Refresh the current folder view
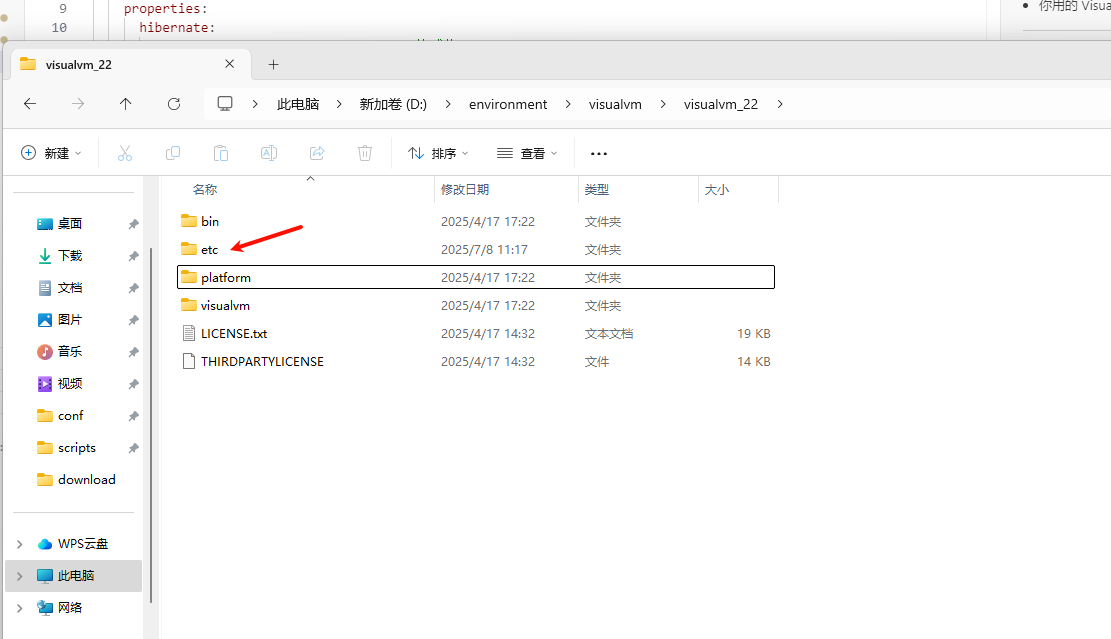Viewport: 1111px width, 639px height. click(x=174, y=104)
